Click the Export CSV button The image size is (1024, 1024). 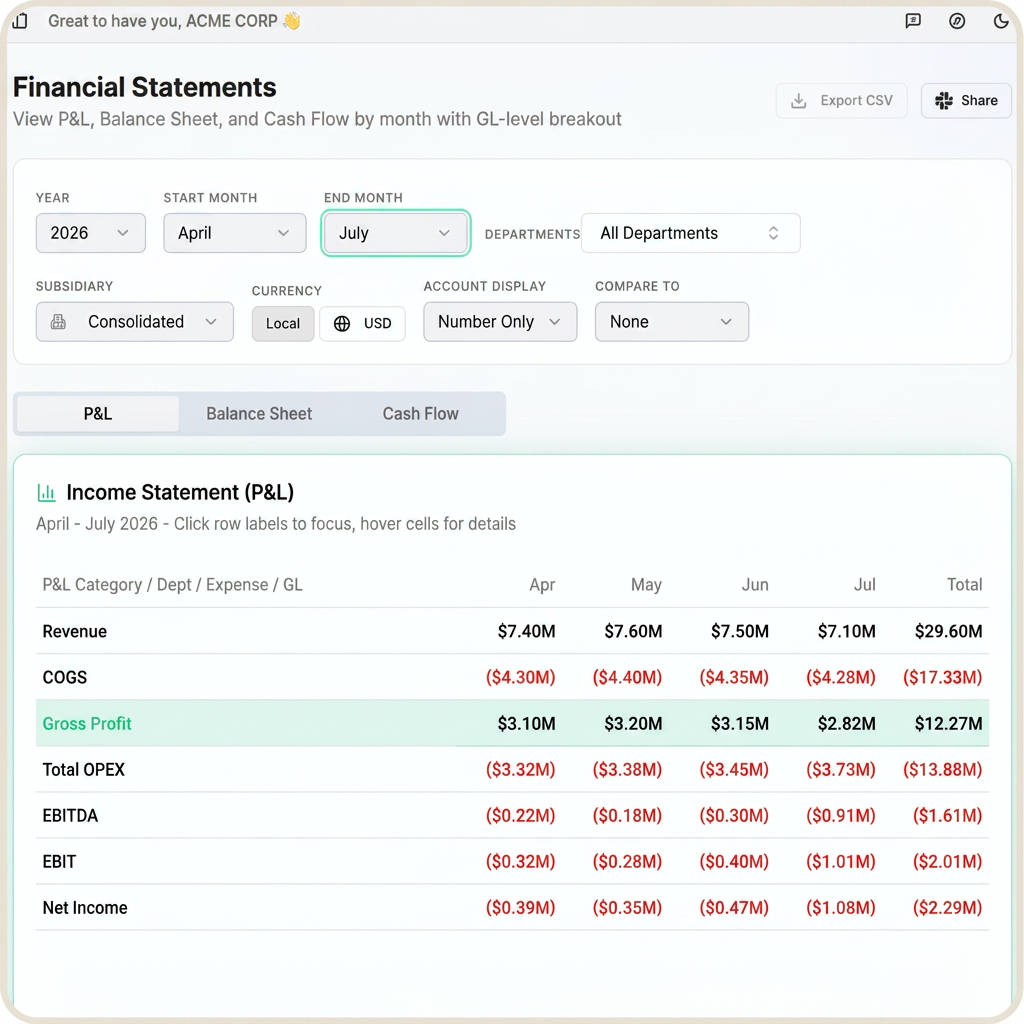pos(841,101)
